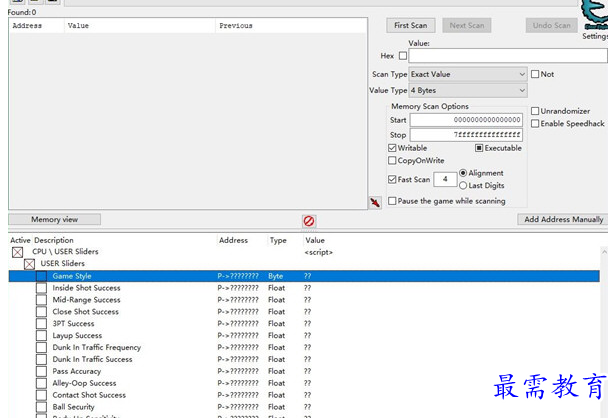Activate the 3PT Success checkbox

41,323
